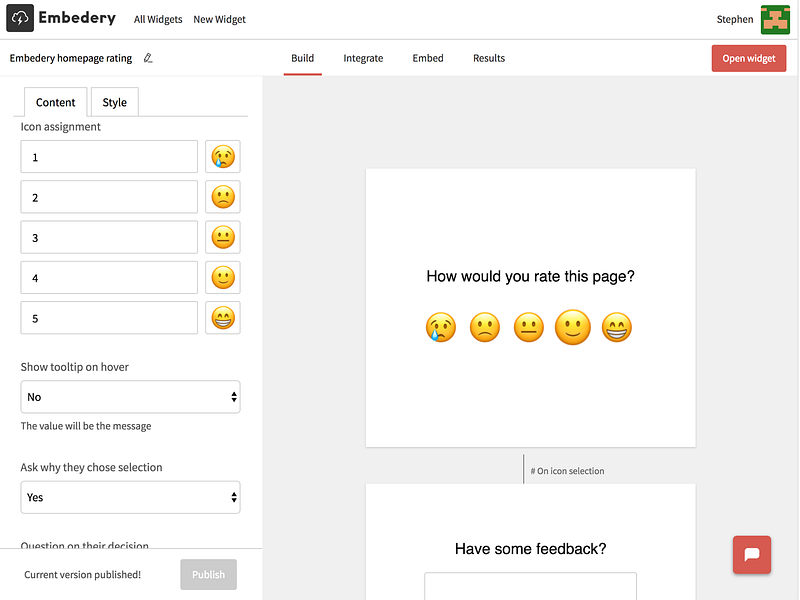Click the feedback text box in the preview
800x600 pixels.
point(531,586)
